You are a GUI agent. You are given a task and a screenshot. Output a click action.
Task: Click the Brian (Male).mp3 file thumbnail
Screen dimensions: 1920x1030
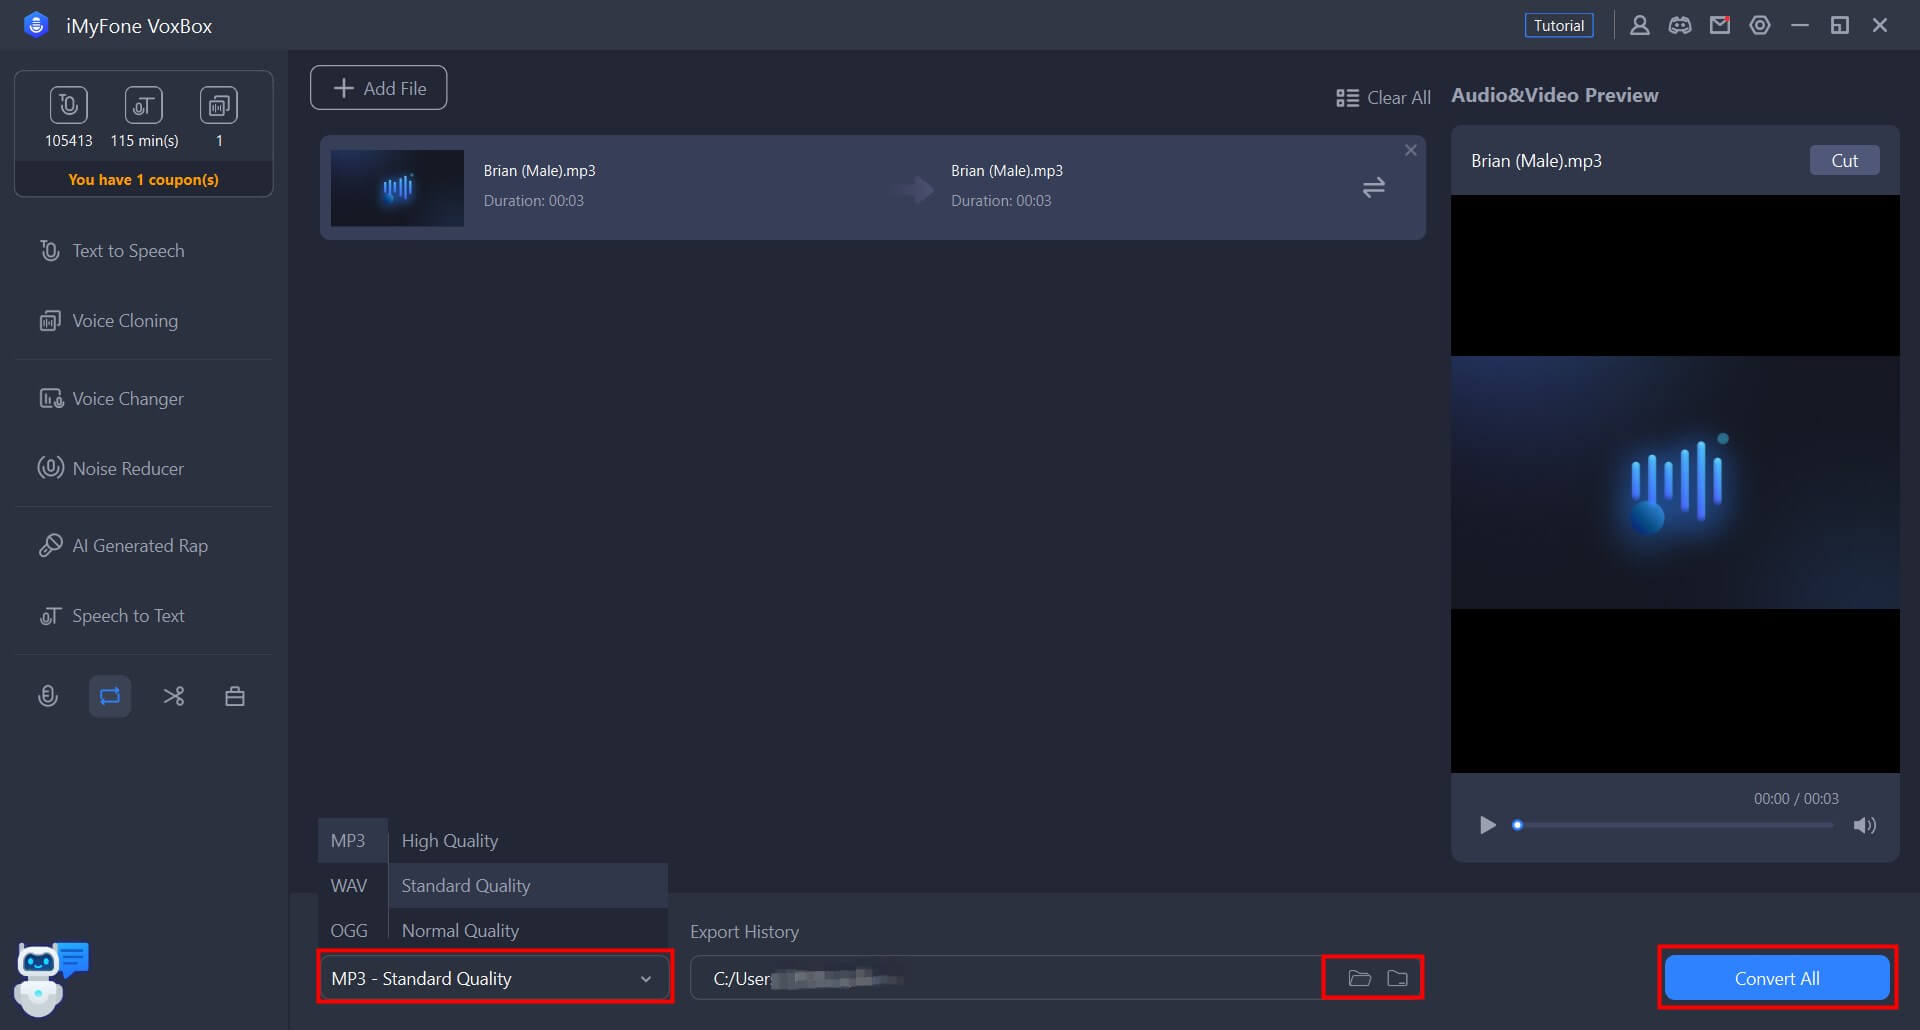pos(397,188)
